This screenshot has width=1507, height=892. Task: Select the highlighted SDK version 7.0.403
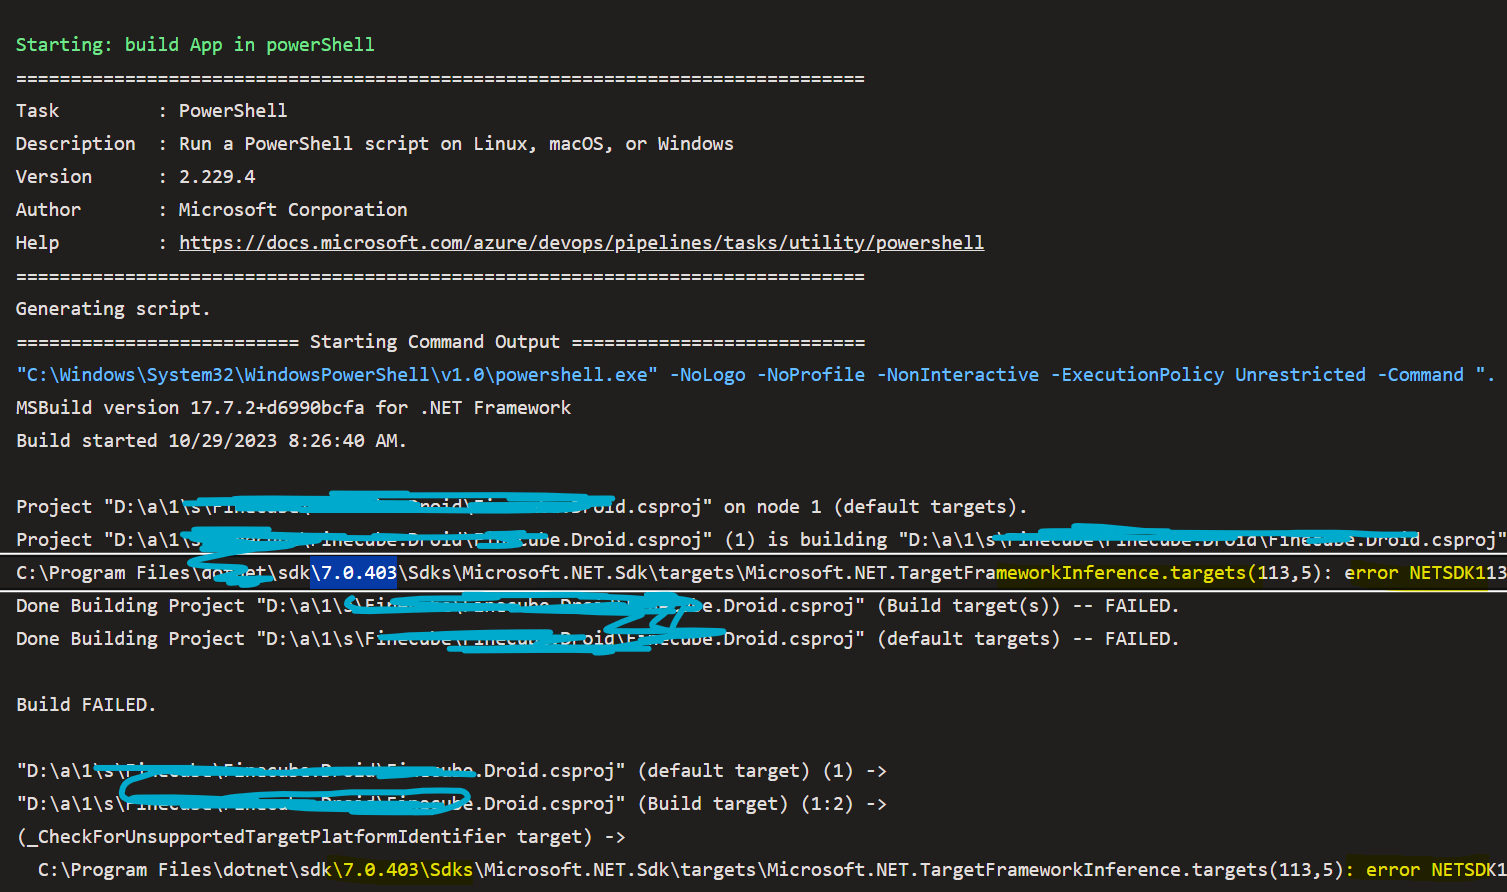(355, 572)
